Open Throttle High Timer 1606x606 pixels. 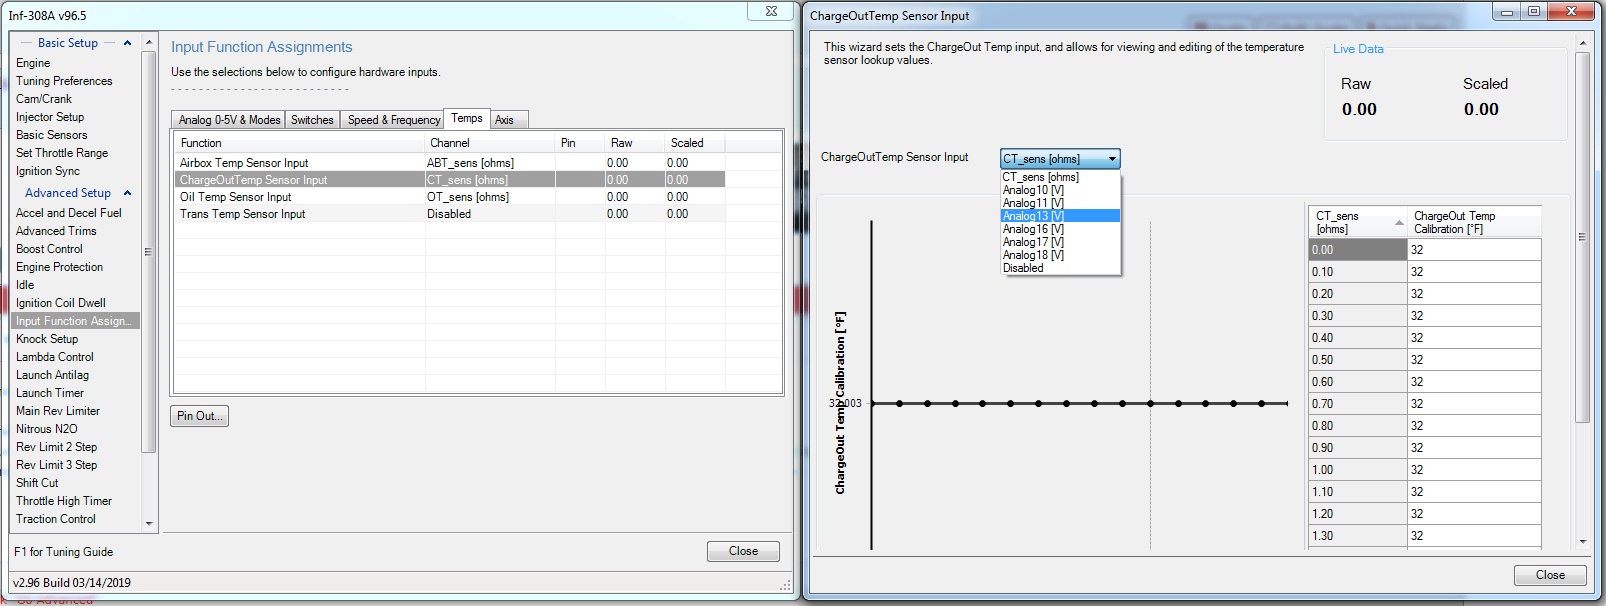(64, 501)
